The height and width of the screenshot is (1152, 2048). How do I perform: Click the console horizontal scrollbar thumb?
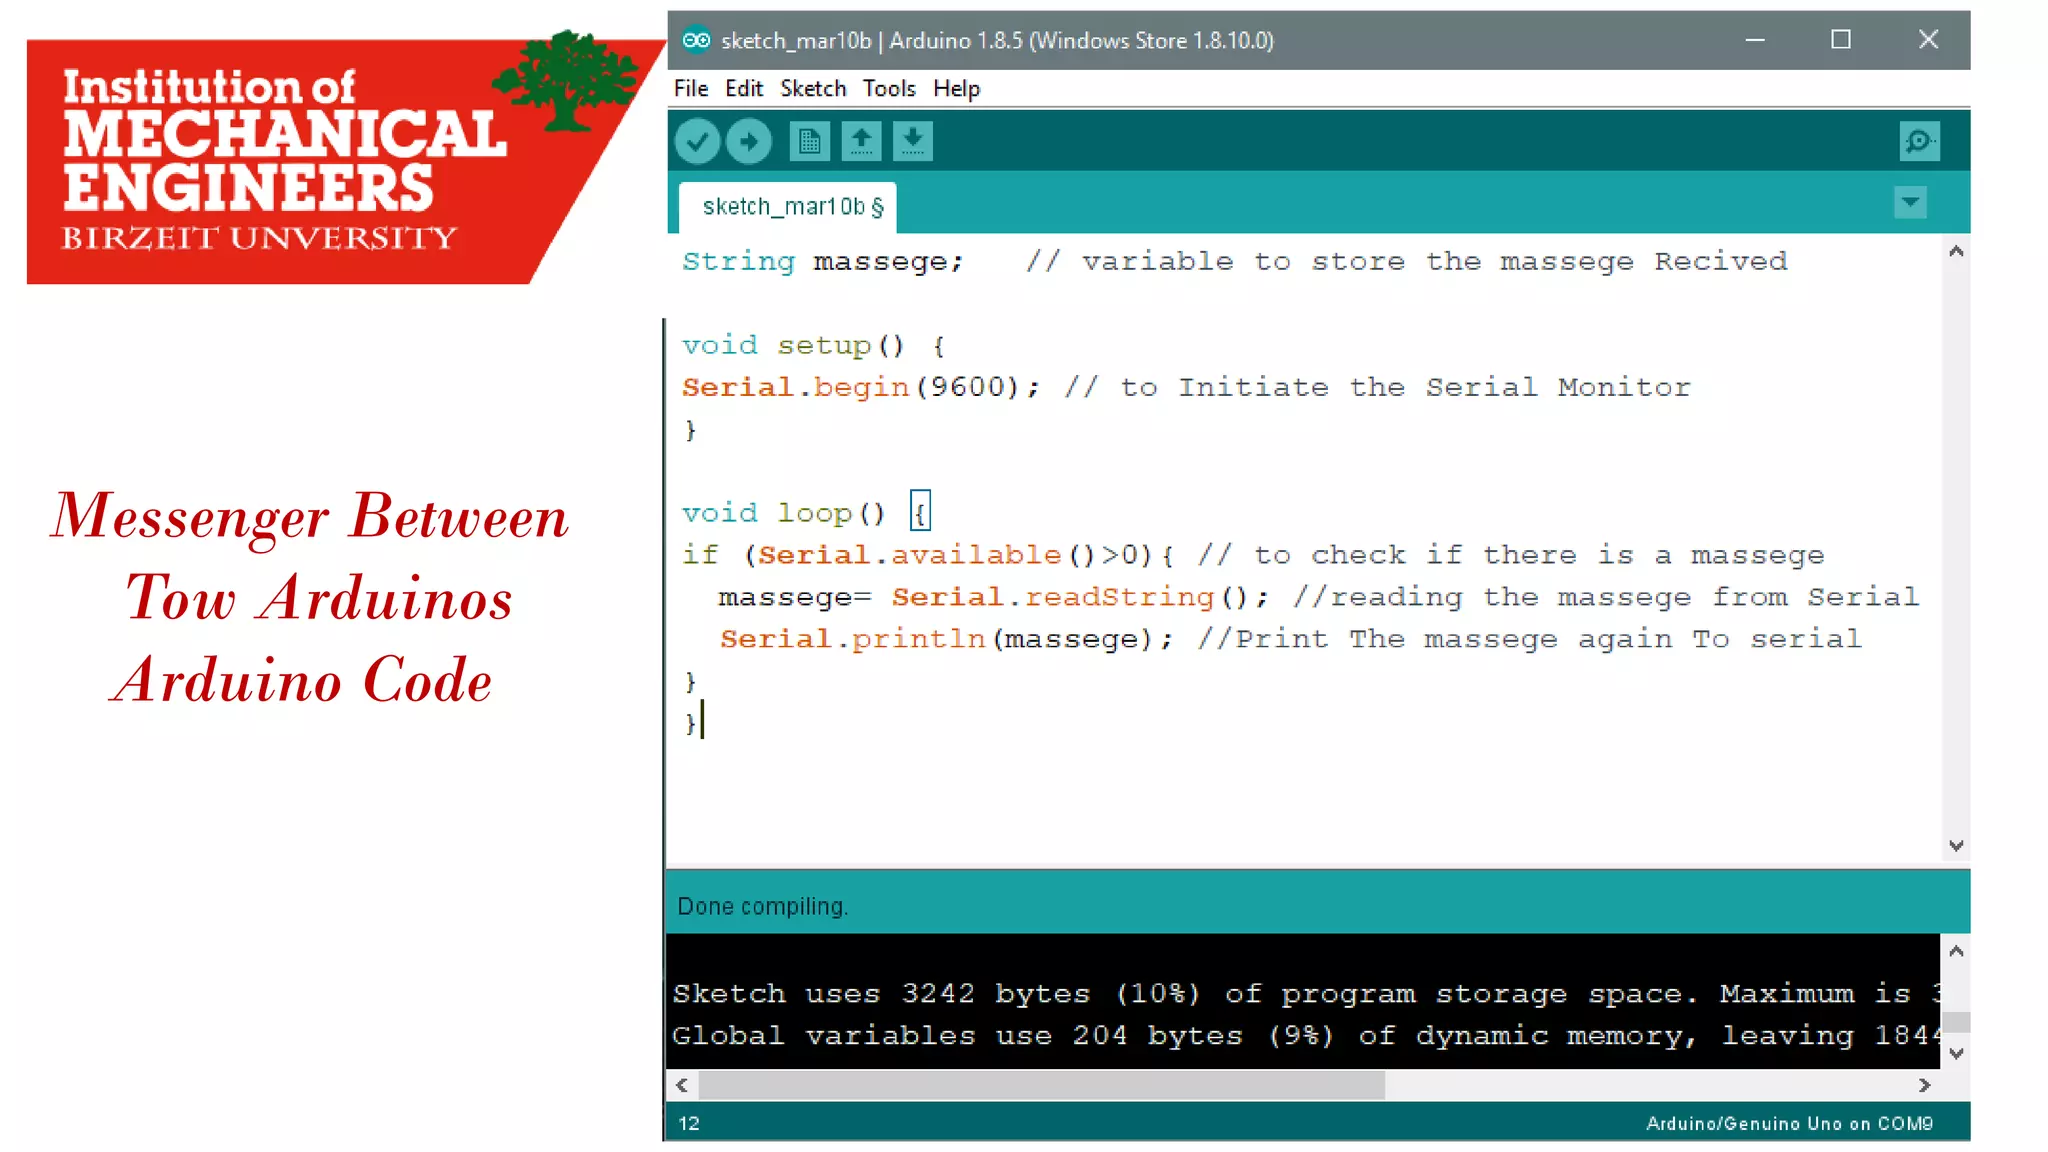(1040, 1085)
